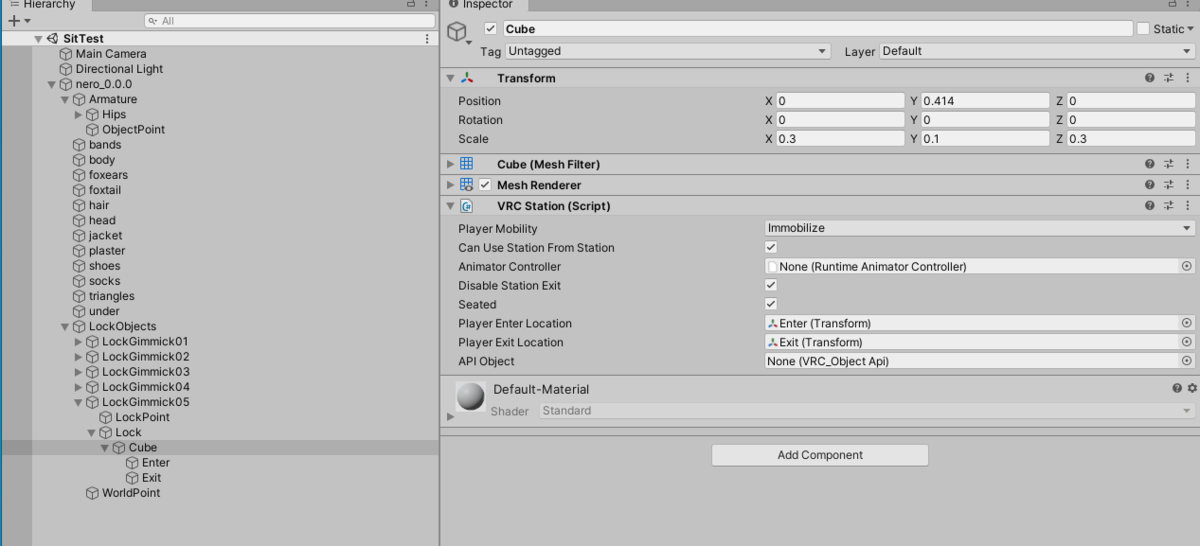The width and height of the screenshot is (1200, 546).
Task: Select the Enter child object
Action: pos(156,463)
